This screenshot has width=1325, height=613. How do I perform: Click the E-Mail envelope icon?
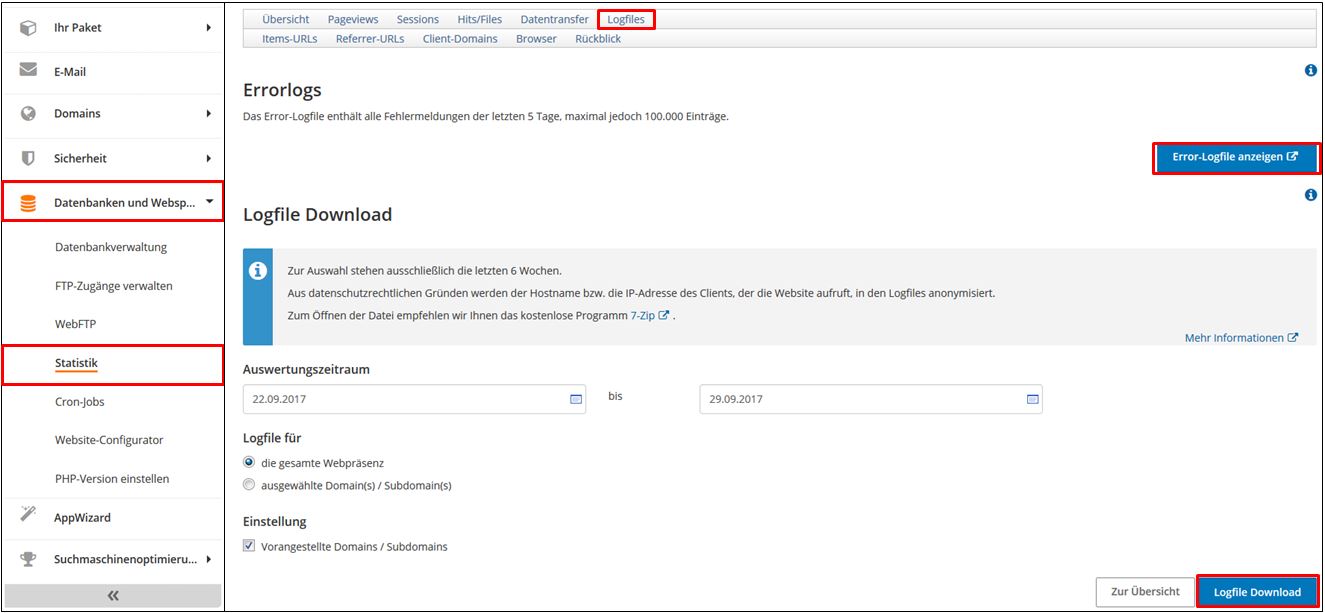click(28, 71)
